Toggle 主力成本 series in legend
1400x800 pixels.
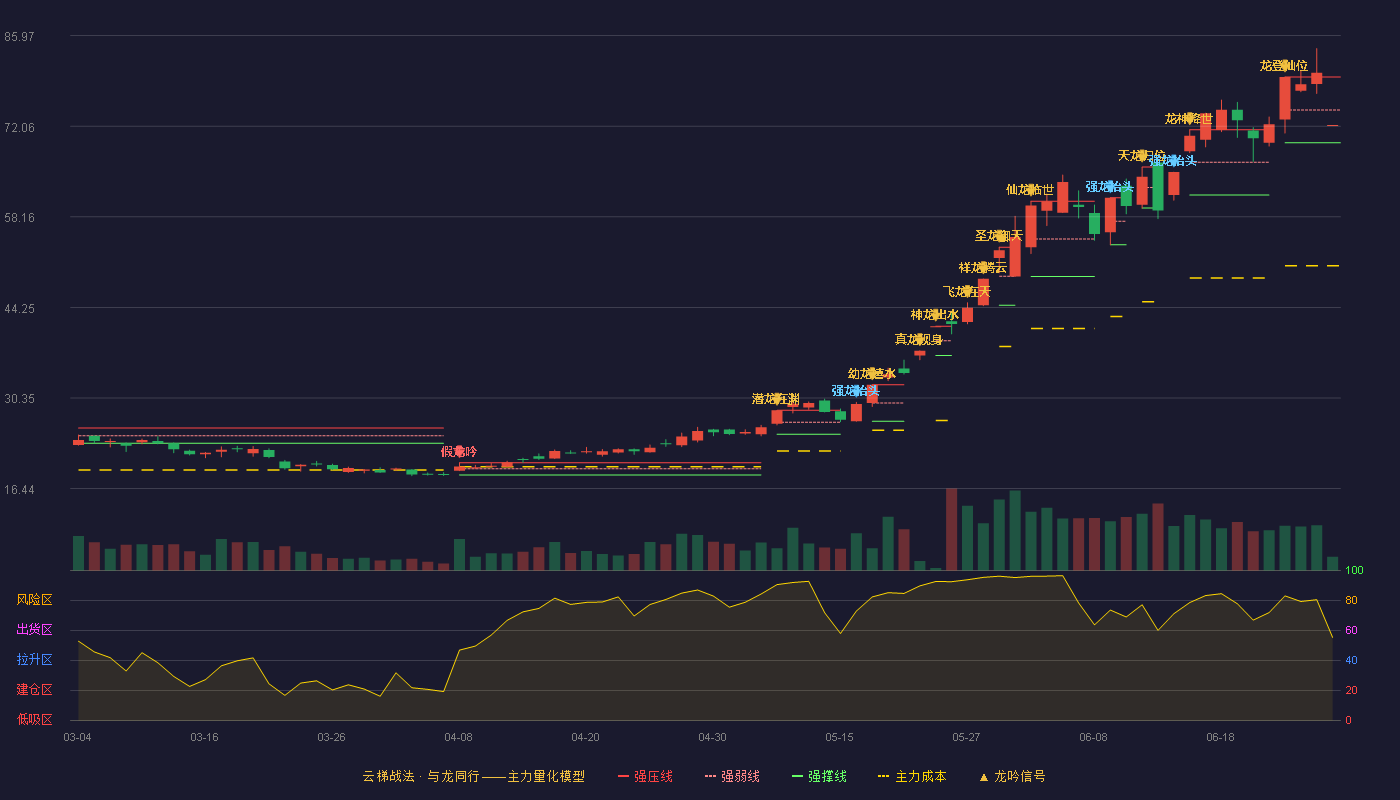click(912, 776)
